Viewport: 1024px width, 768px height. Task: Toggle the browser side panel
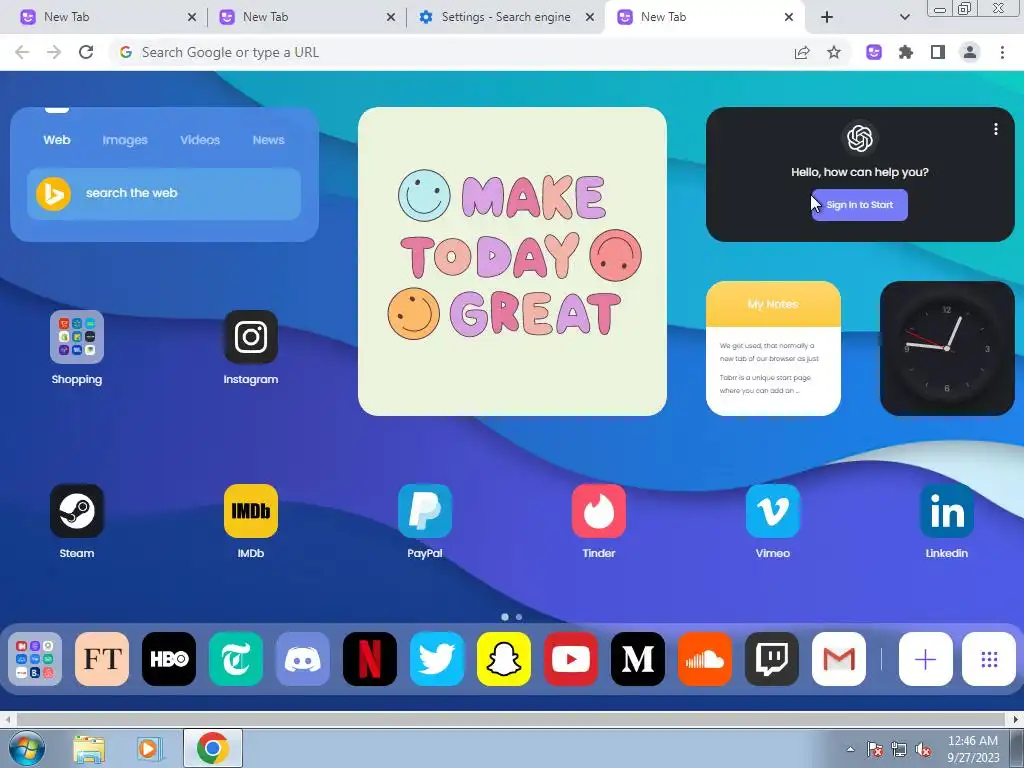tap(938, 52)
